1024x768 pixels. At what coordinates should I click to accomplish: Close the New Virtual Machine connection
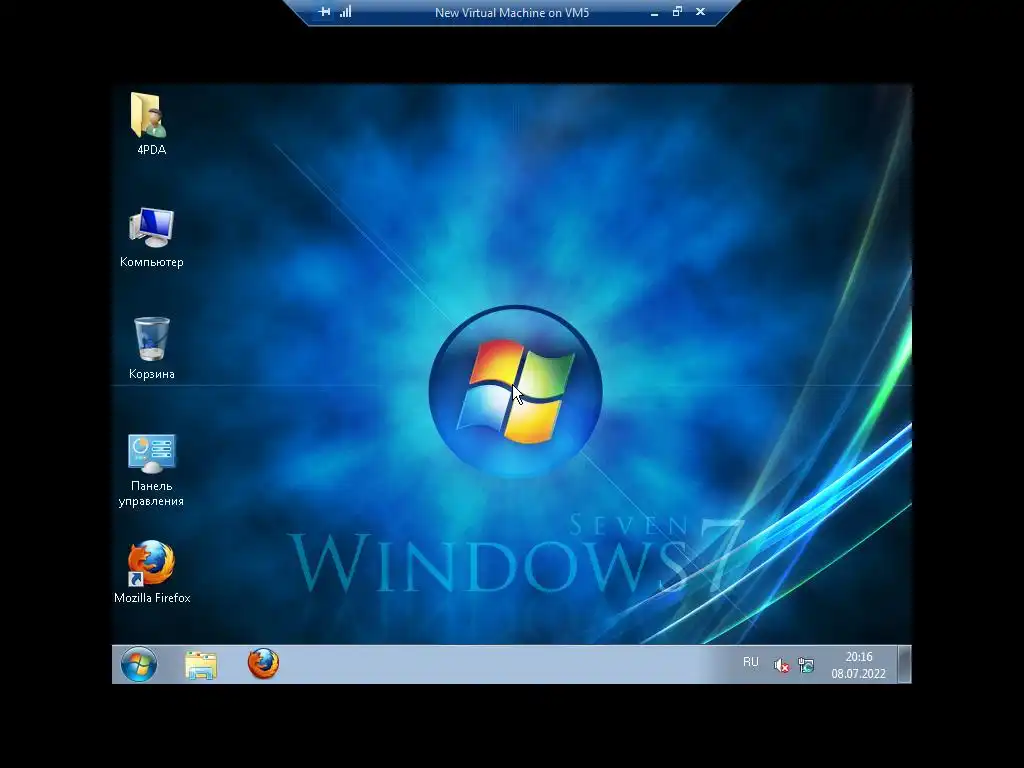(x=700, y=11)
